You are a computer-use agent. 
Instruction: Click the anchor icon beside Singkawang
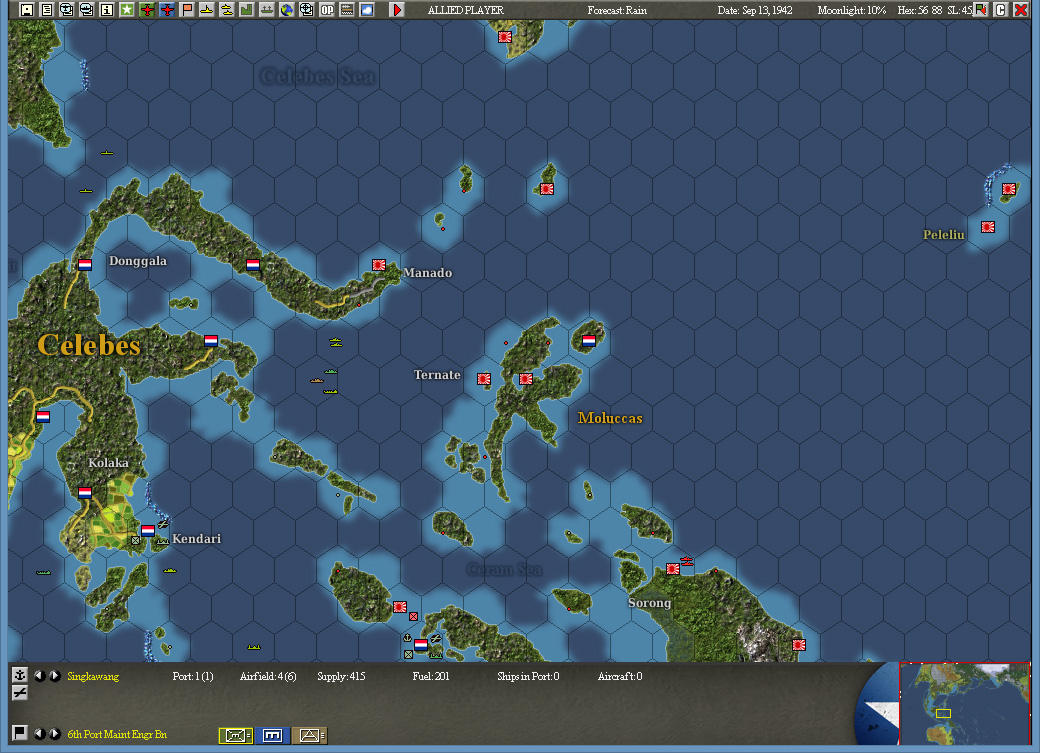[x=18, y=675]
